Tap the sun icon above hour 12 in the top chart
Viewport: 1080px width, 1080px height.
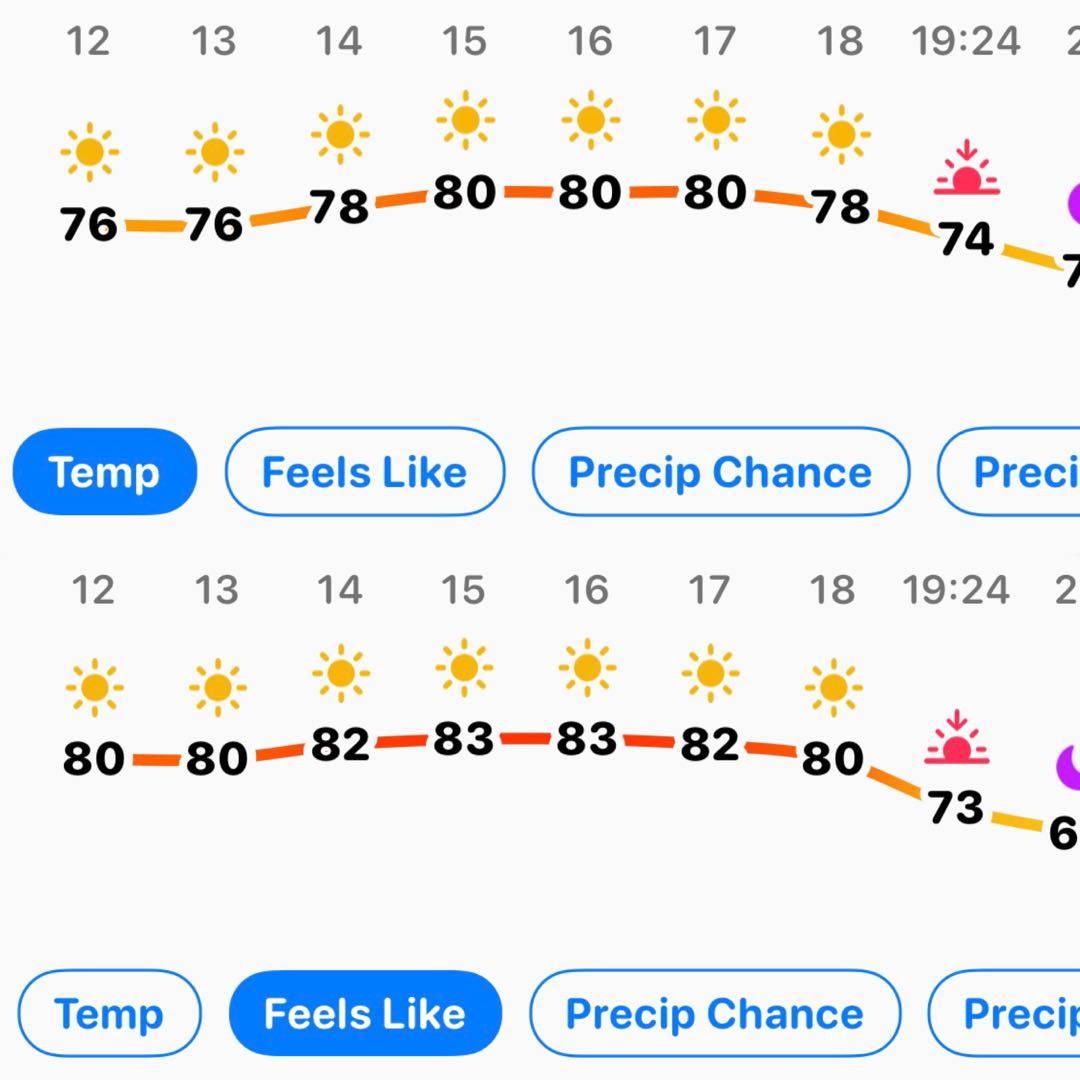click(90, 152)
